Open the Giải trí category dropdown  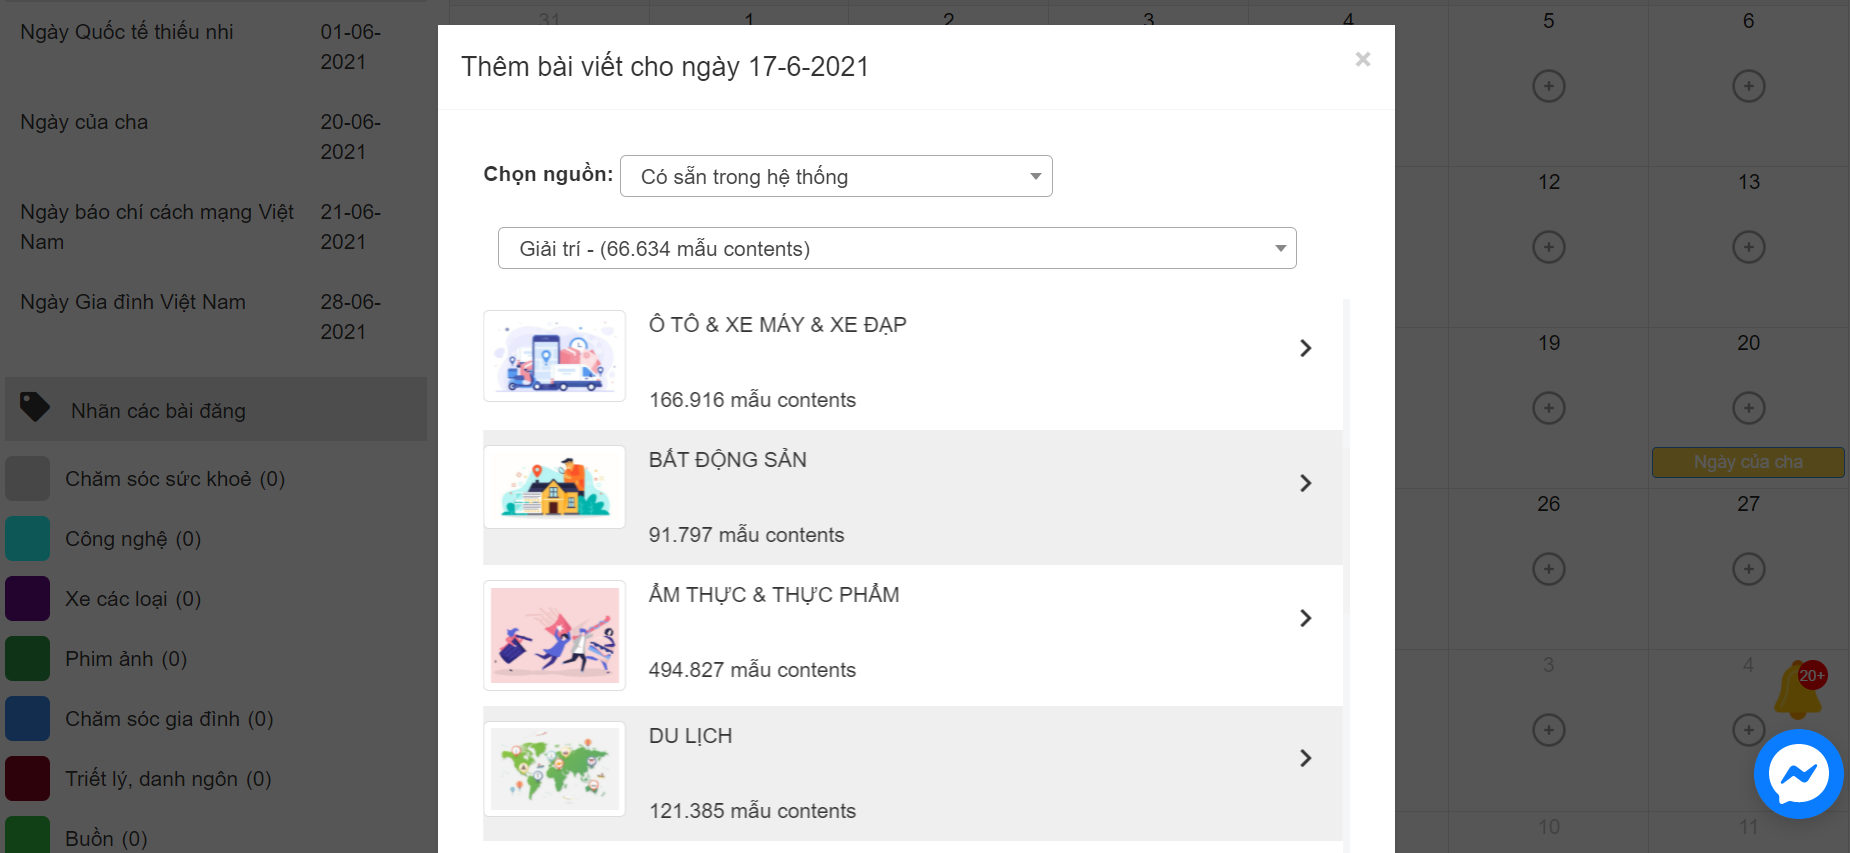pos(897,248)
